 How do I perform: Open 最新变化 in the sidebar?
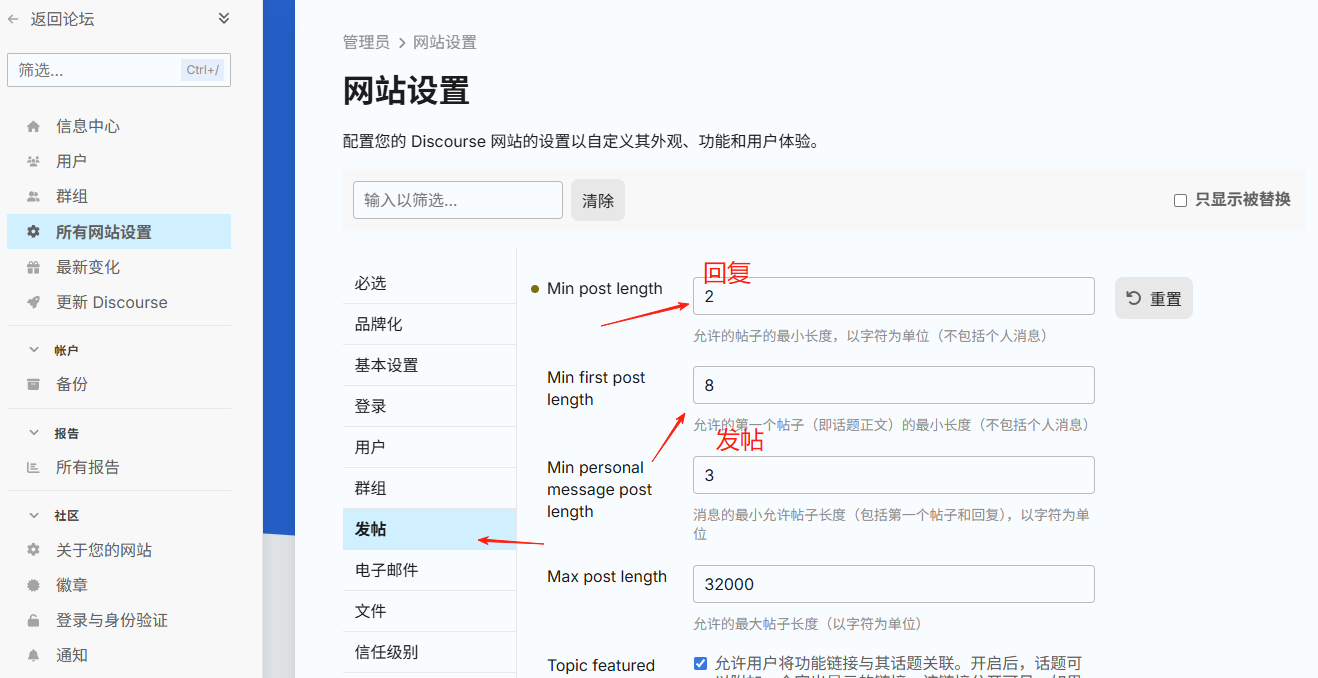(119, 267)
